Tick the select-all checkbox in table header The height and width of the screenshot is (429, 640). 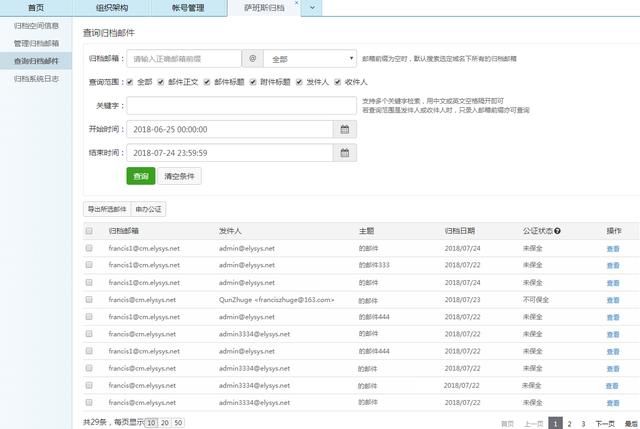pyautogui.click(x=89, y=231)
